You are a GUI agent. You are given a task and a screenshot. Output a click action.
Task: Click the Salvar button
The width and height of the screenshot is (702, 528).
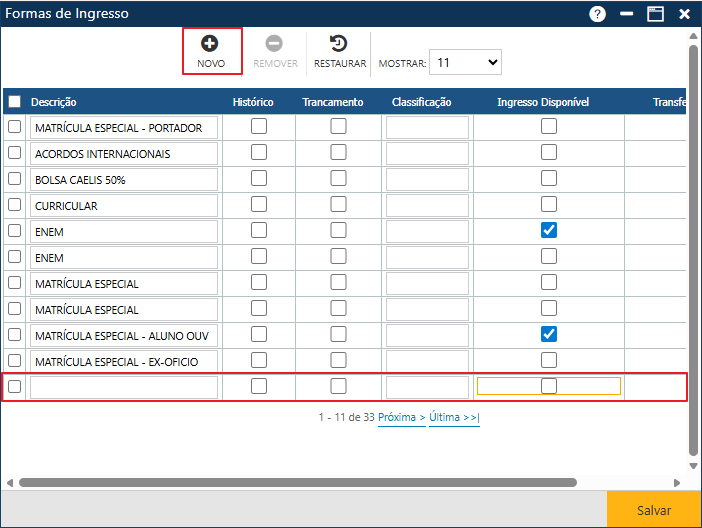click(x=654, y=510)
